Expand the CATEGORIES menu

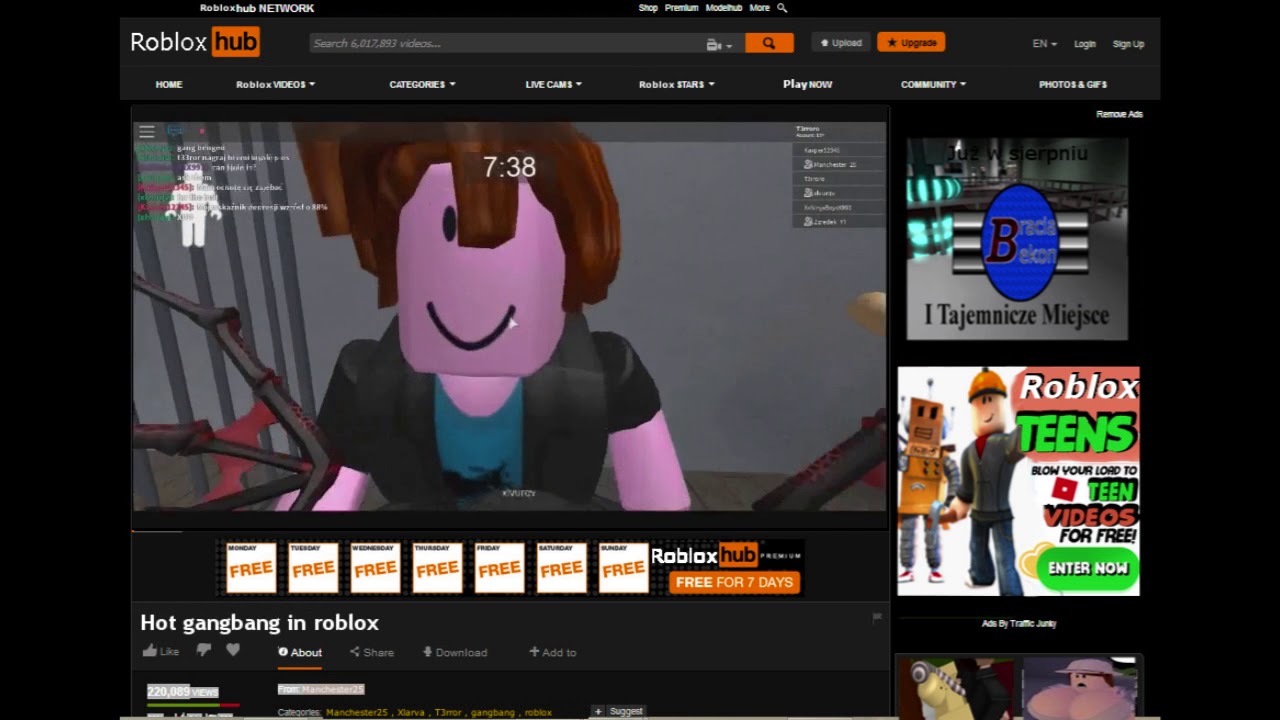click(x=422, y=85)
